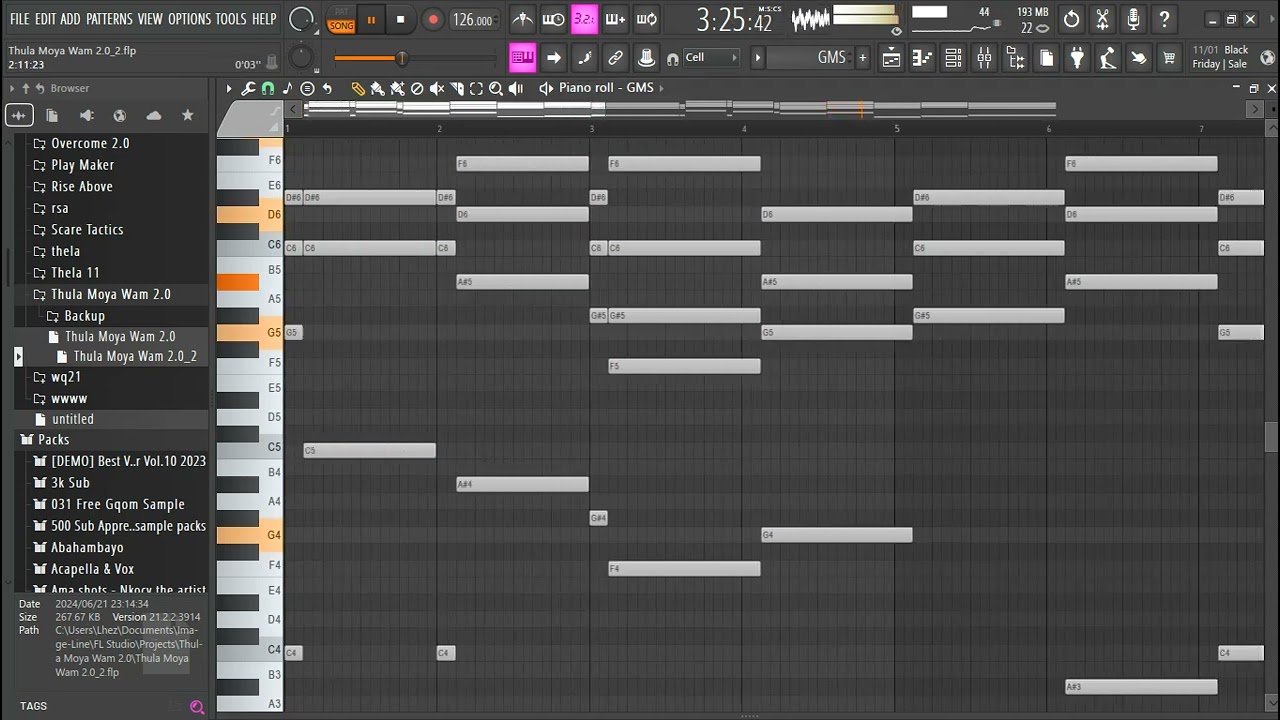
Task: Select the playback scrub speaker tool
Action: click(516, 88)
